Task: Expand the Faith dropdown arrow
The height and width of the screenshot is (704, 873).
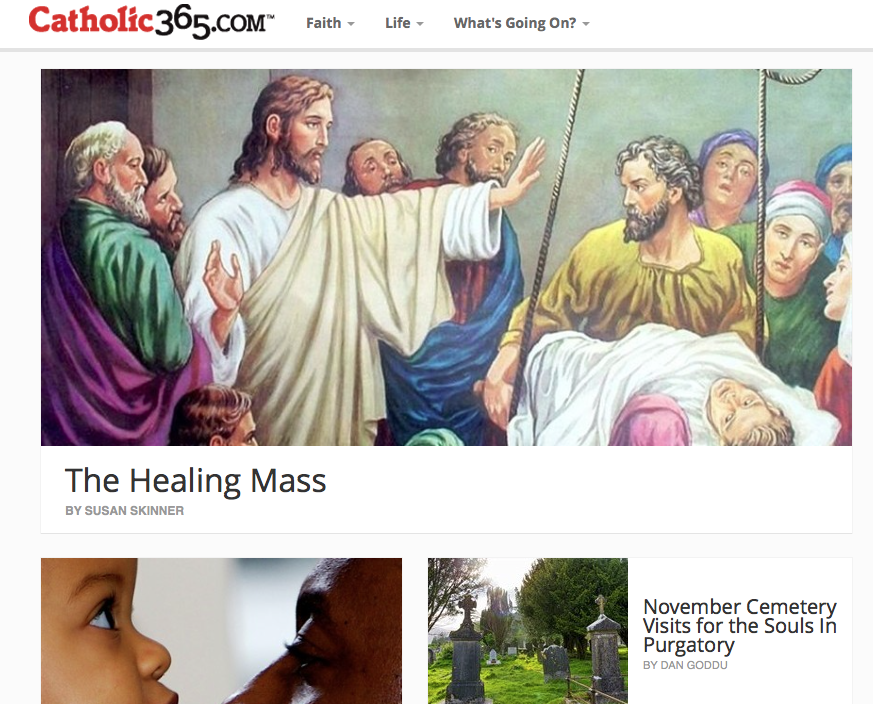Action: [351, 24]
